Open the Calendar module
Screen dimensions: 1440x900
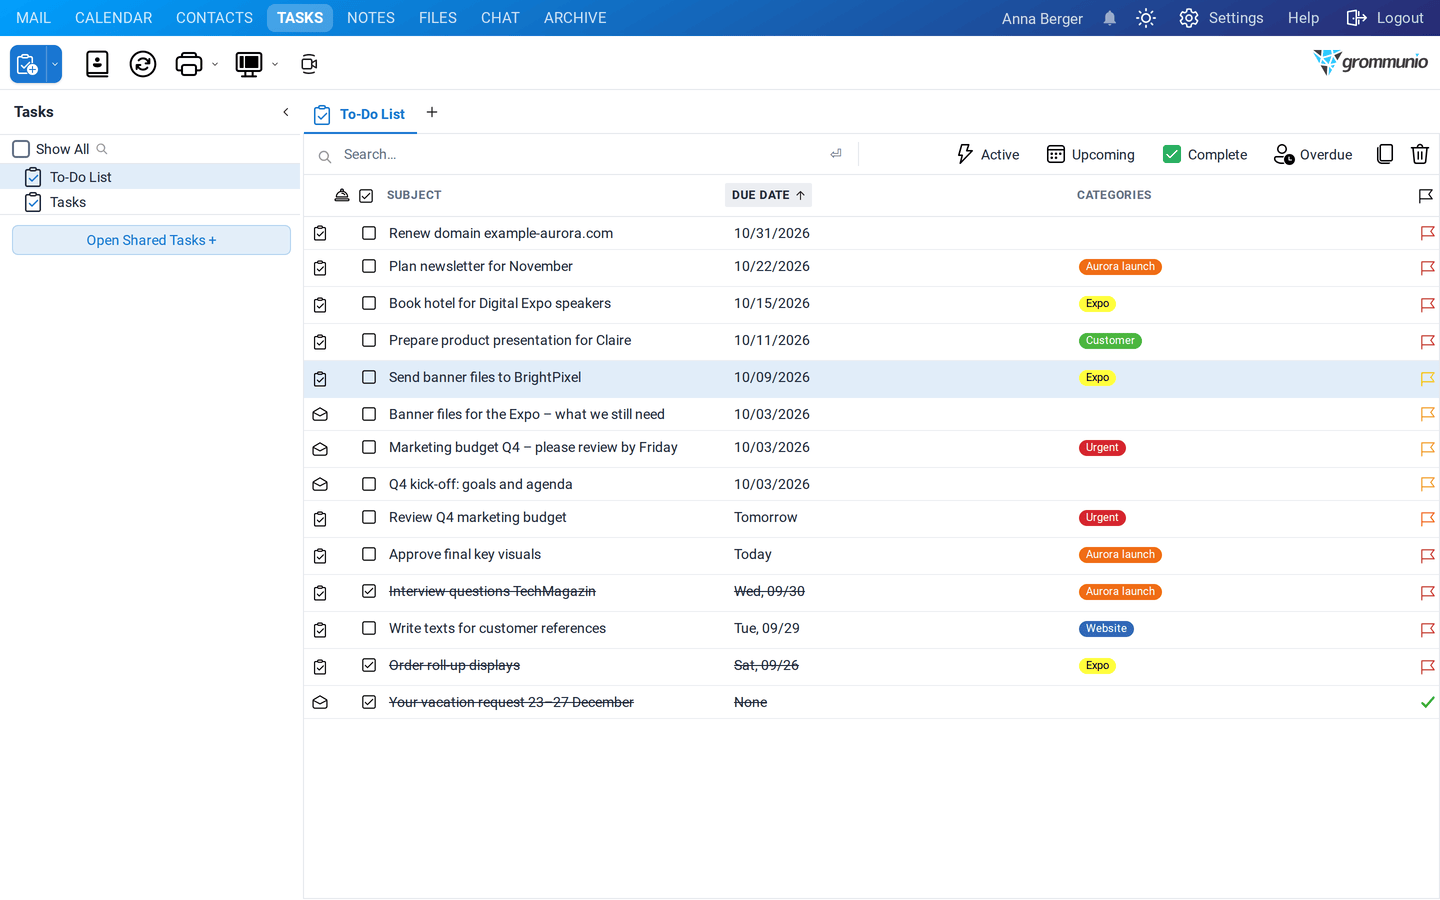click(114, 18)
